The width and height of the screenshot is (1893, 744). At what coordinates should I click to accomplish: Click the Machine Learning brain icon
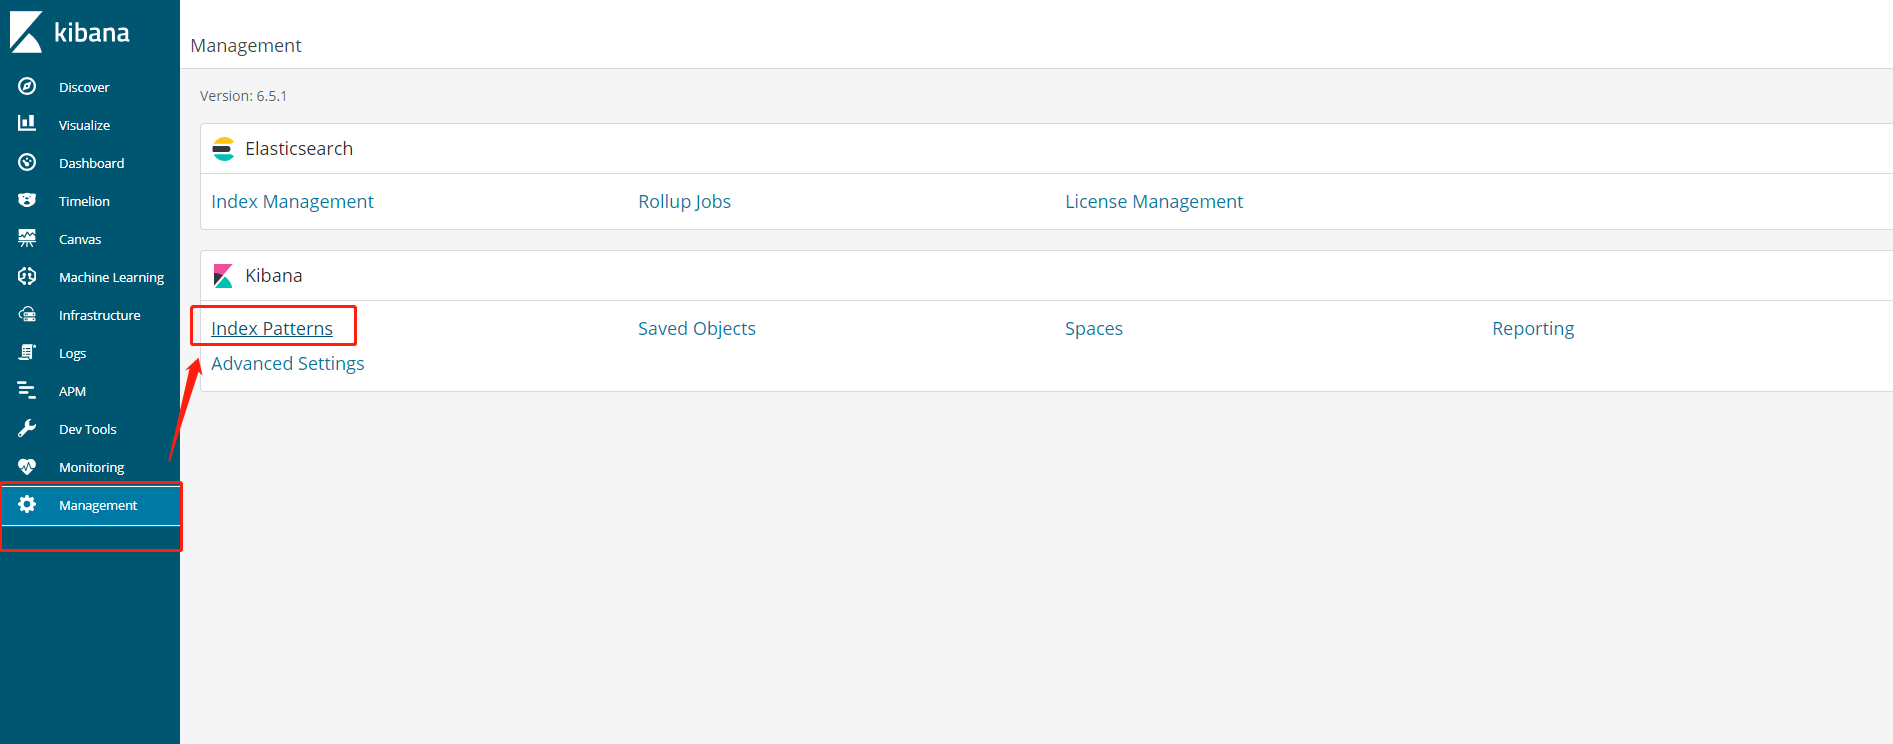point(27,276)
